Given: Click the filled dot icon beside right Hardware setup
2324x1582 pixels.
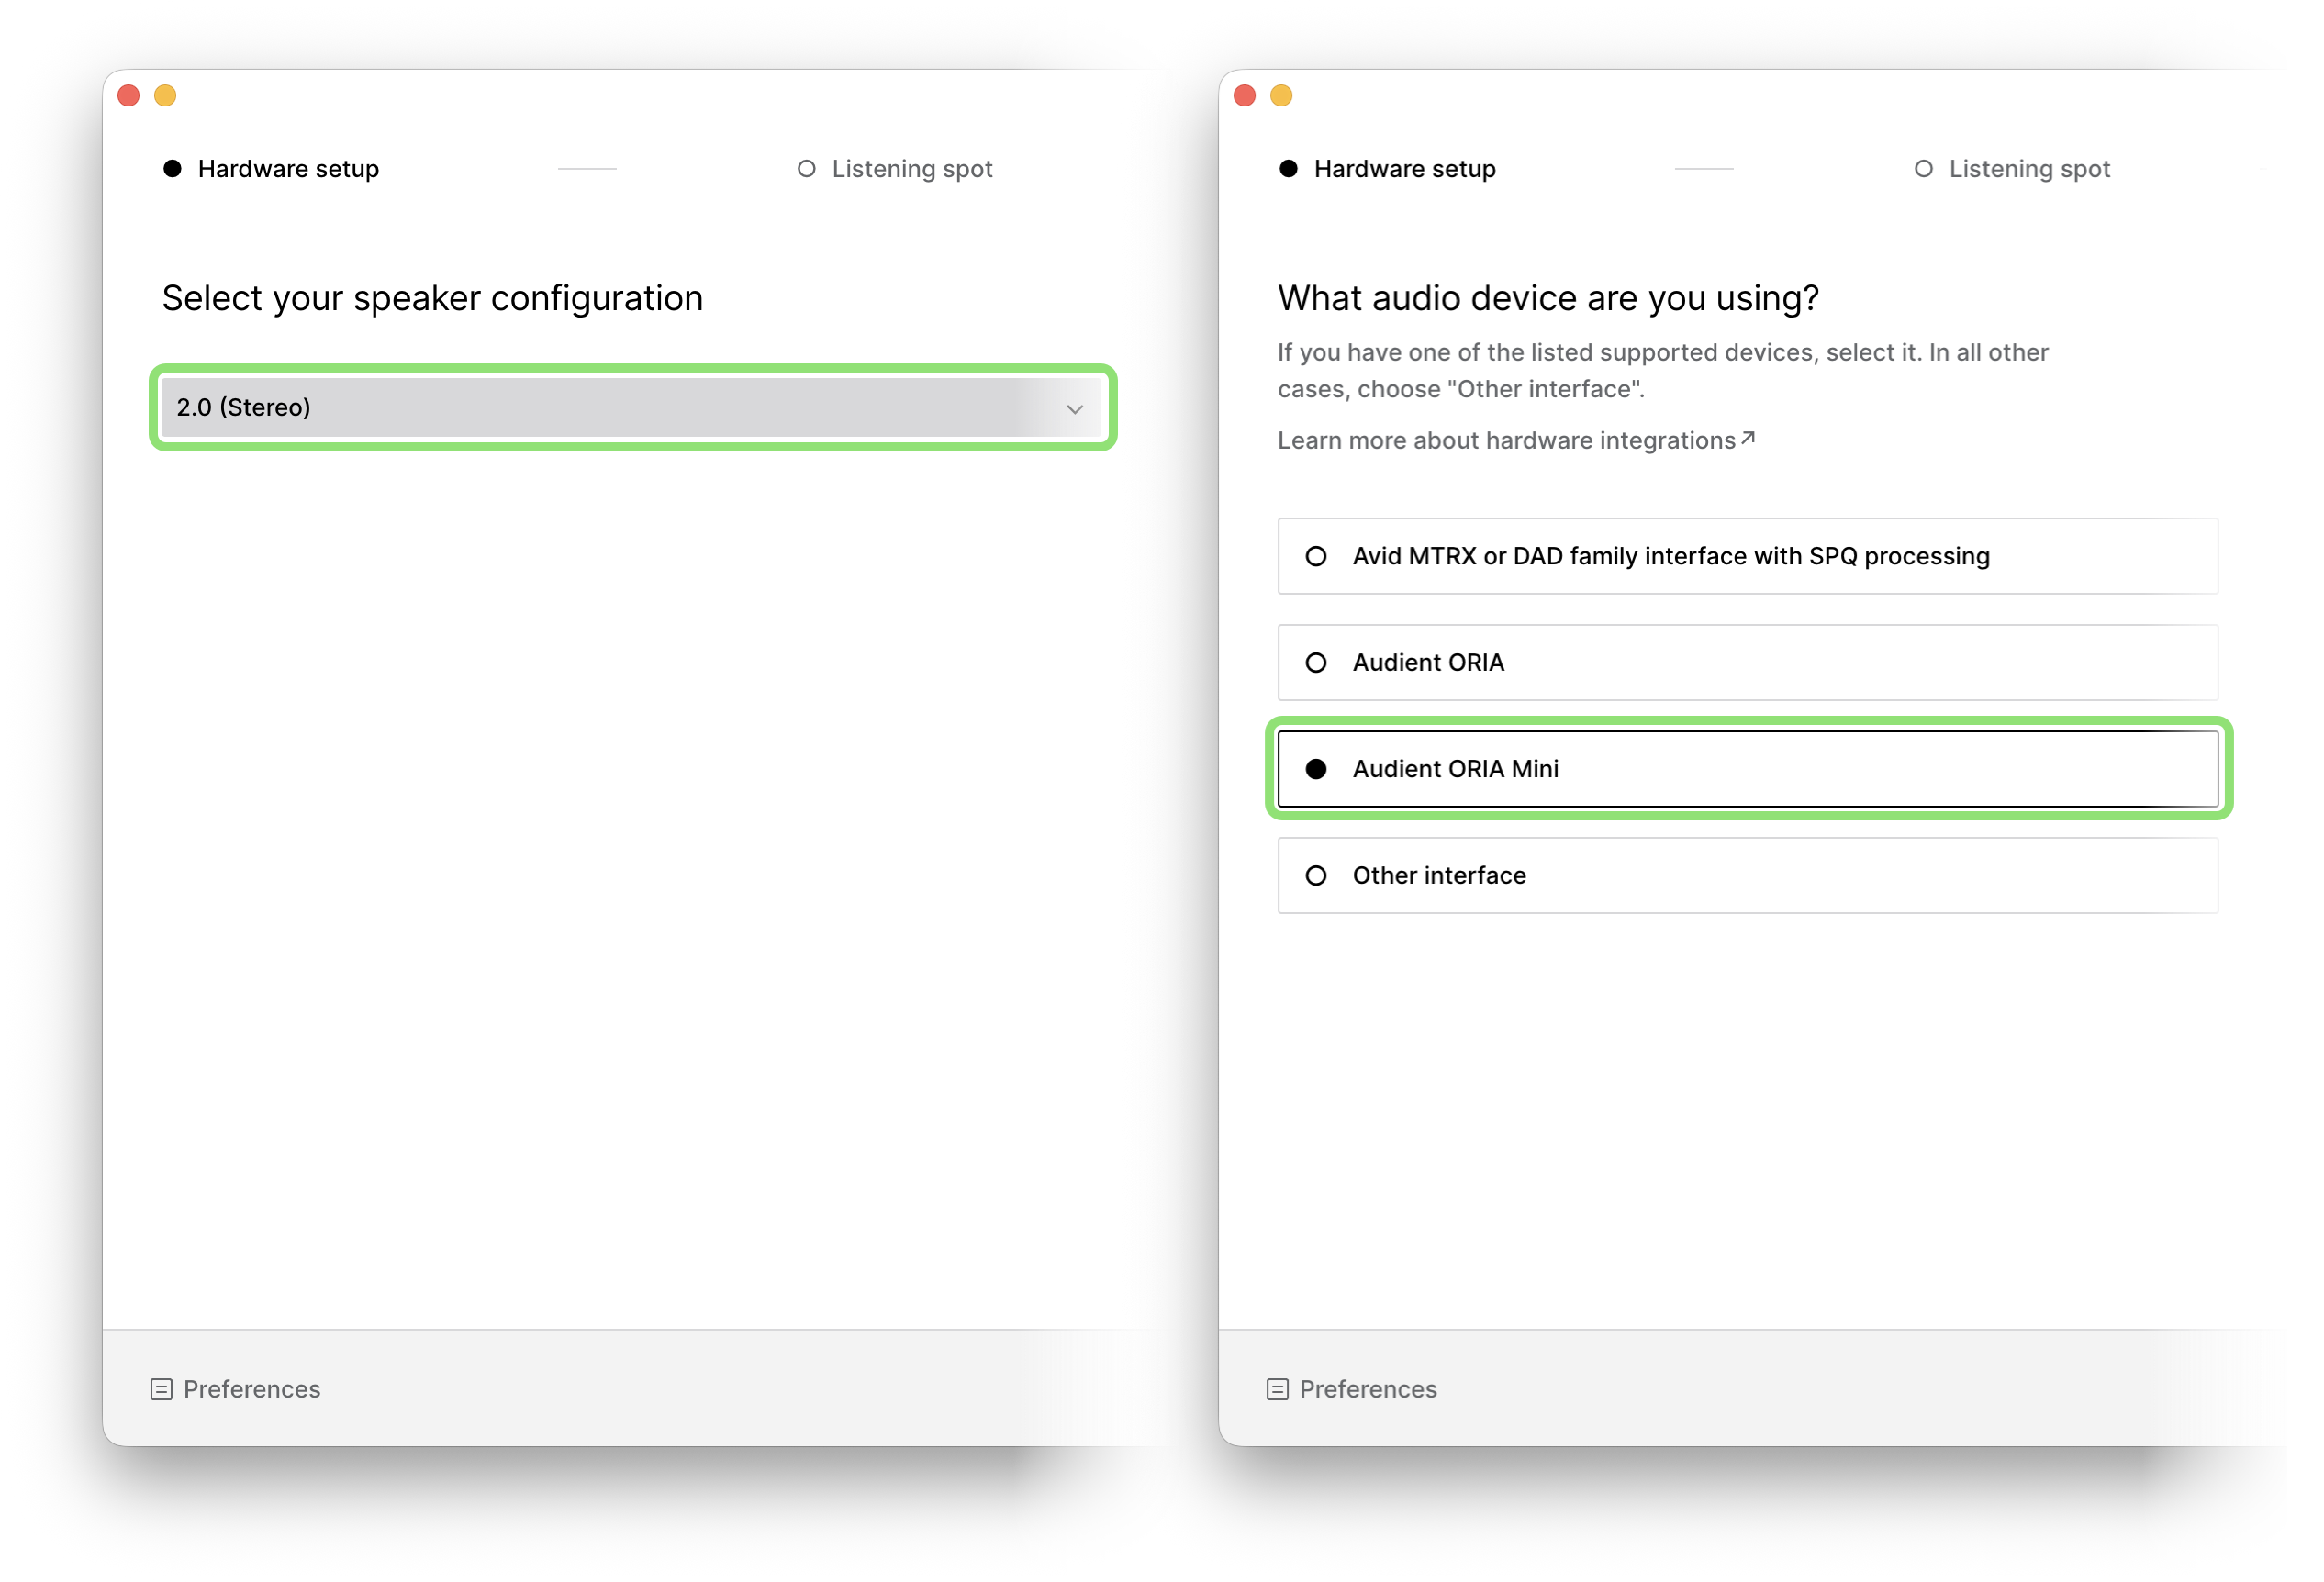Looking at the screenshot, I should [x=1288, y=169].
